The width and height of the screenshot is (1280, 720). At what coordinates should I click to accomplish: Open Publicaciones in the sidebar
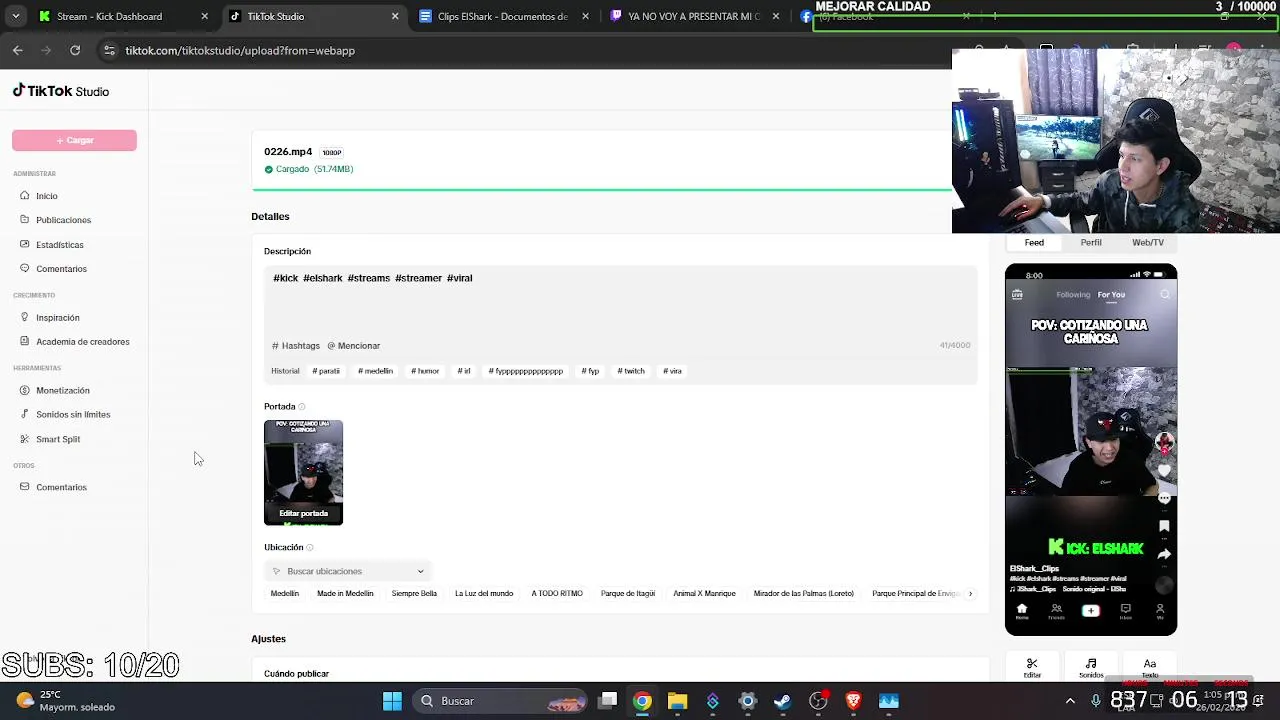[63, 220]
